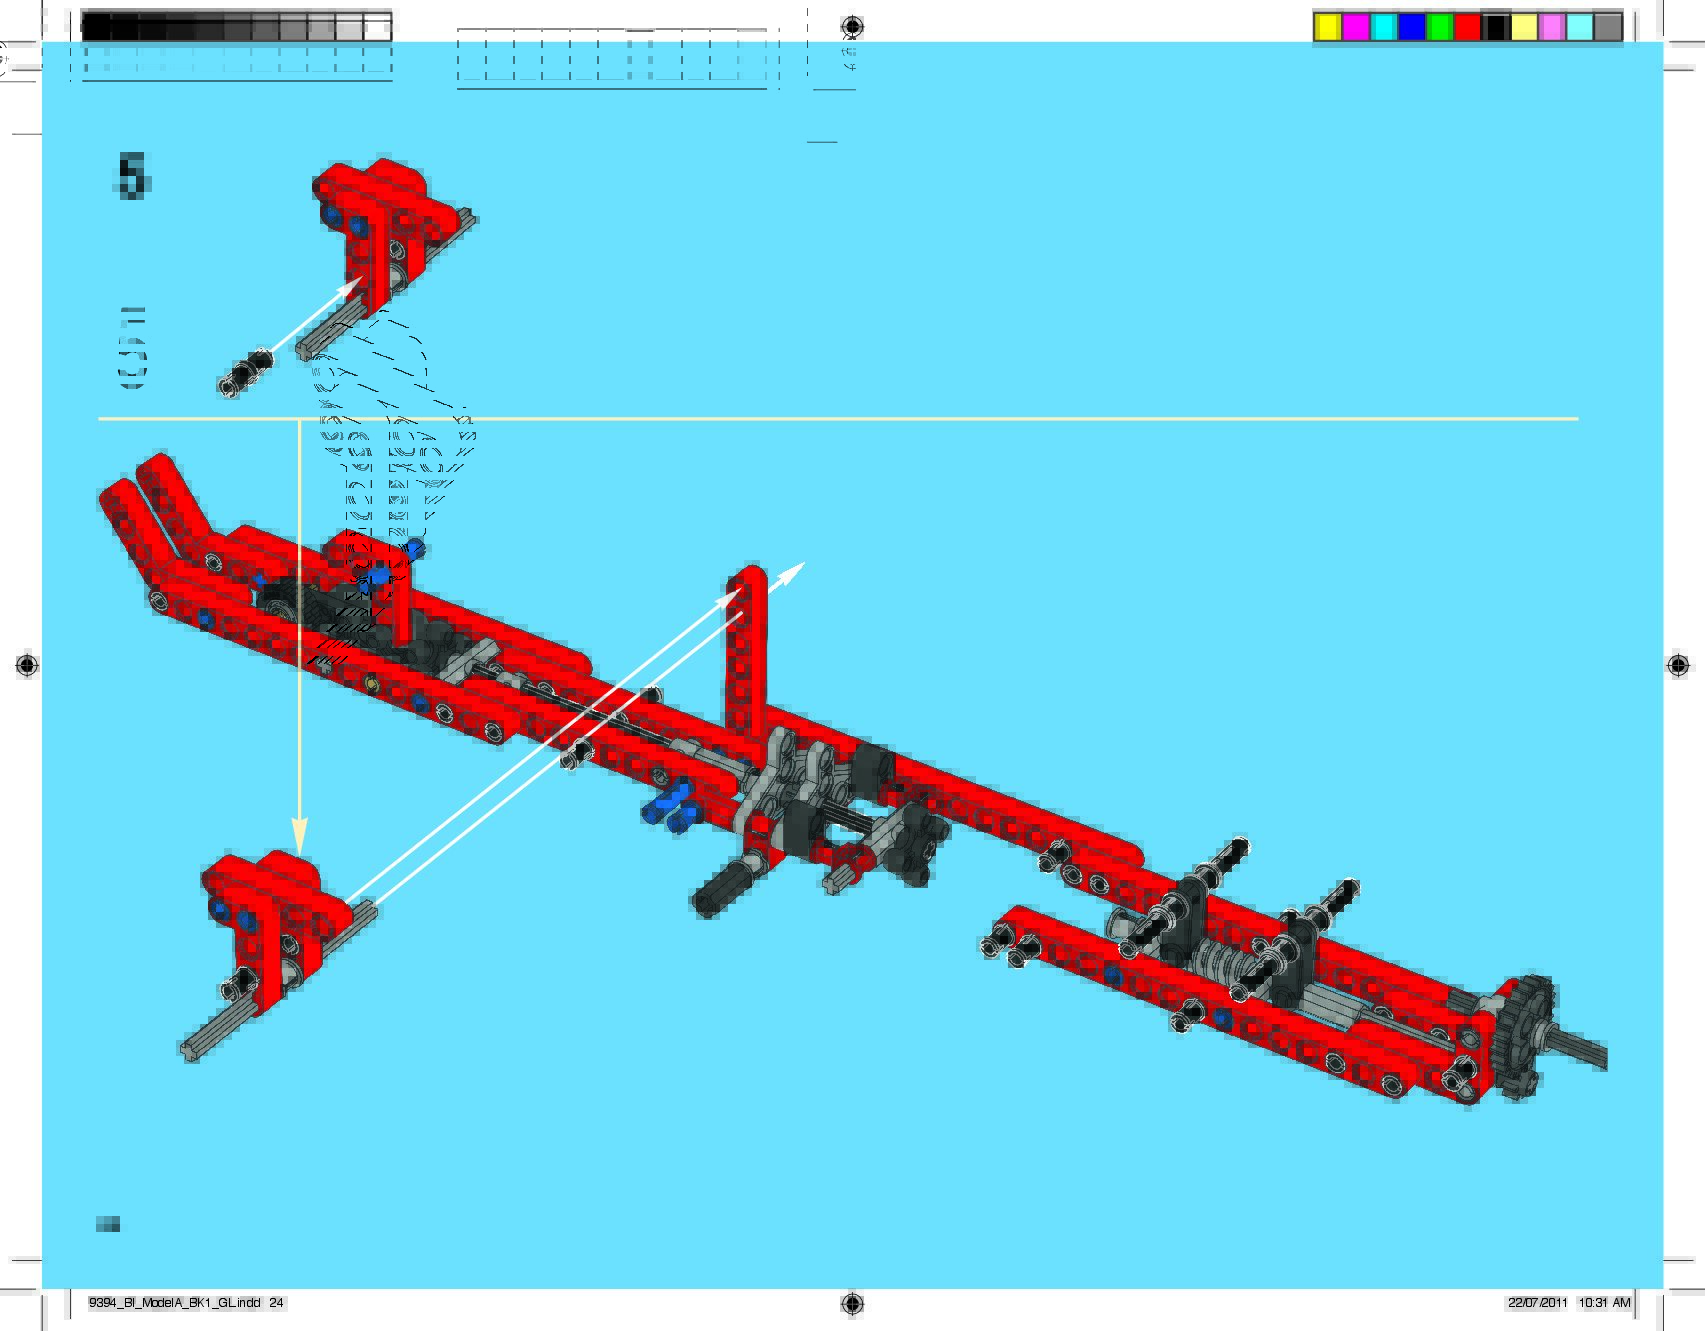Click the blue double pin under the beam
Viewport: 1705px width, 1331px height.
pyautogui.click(x=669, y=806)
